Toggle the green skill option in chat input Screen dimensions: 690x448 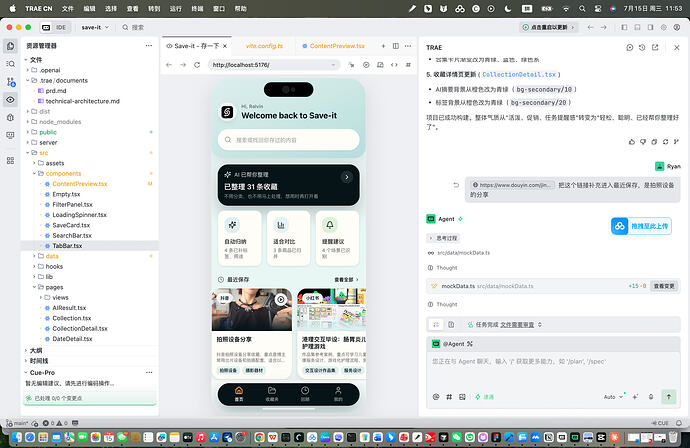tap(484, 397)
